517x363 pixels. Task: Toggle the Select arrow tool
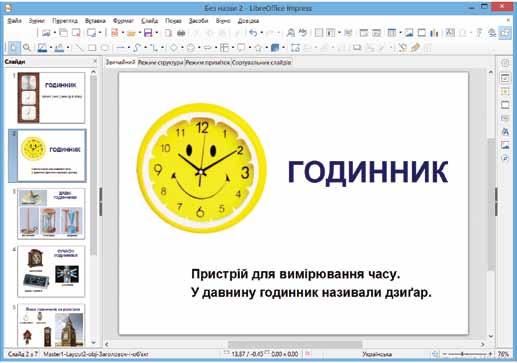tap(13, 48)
